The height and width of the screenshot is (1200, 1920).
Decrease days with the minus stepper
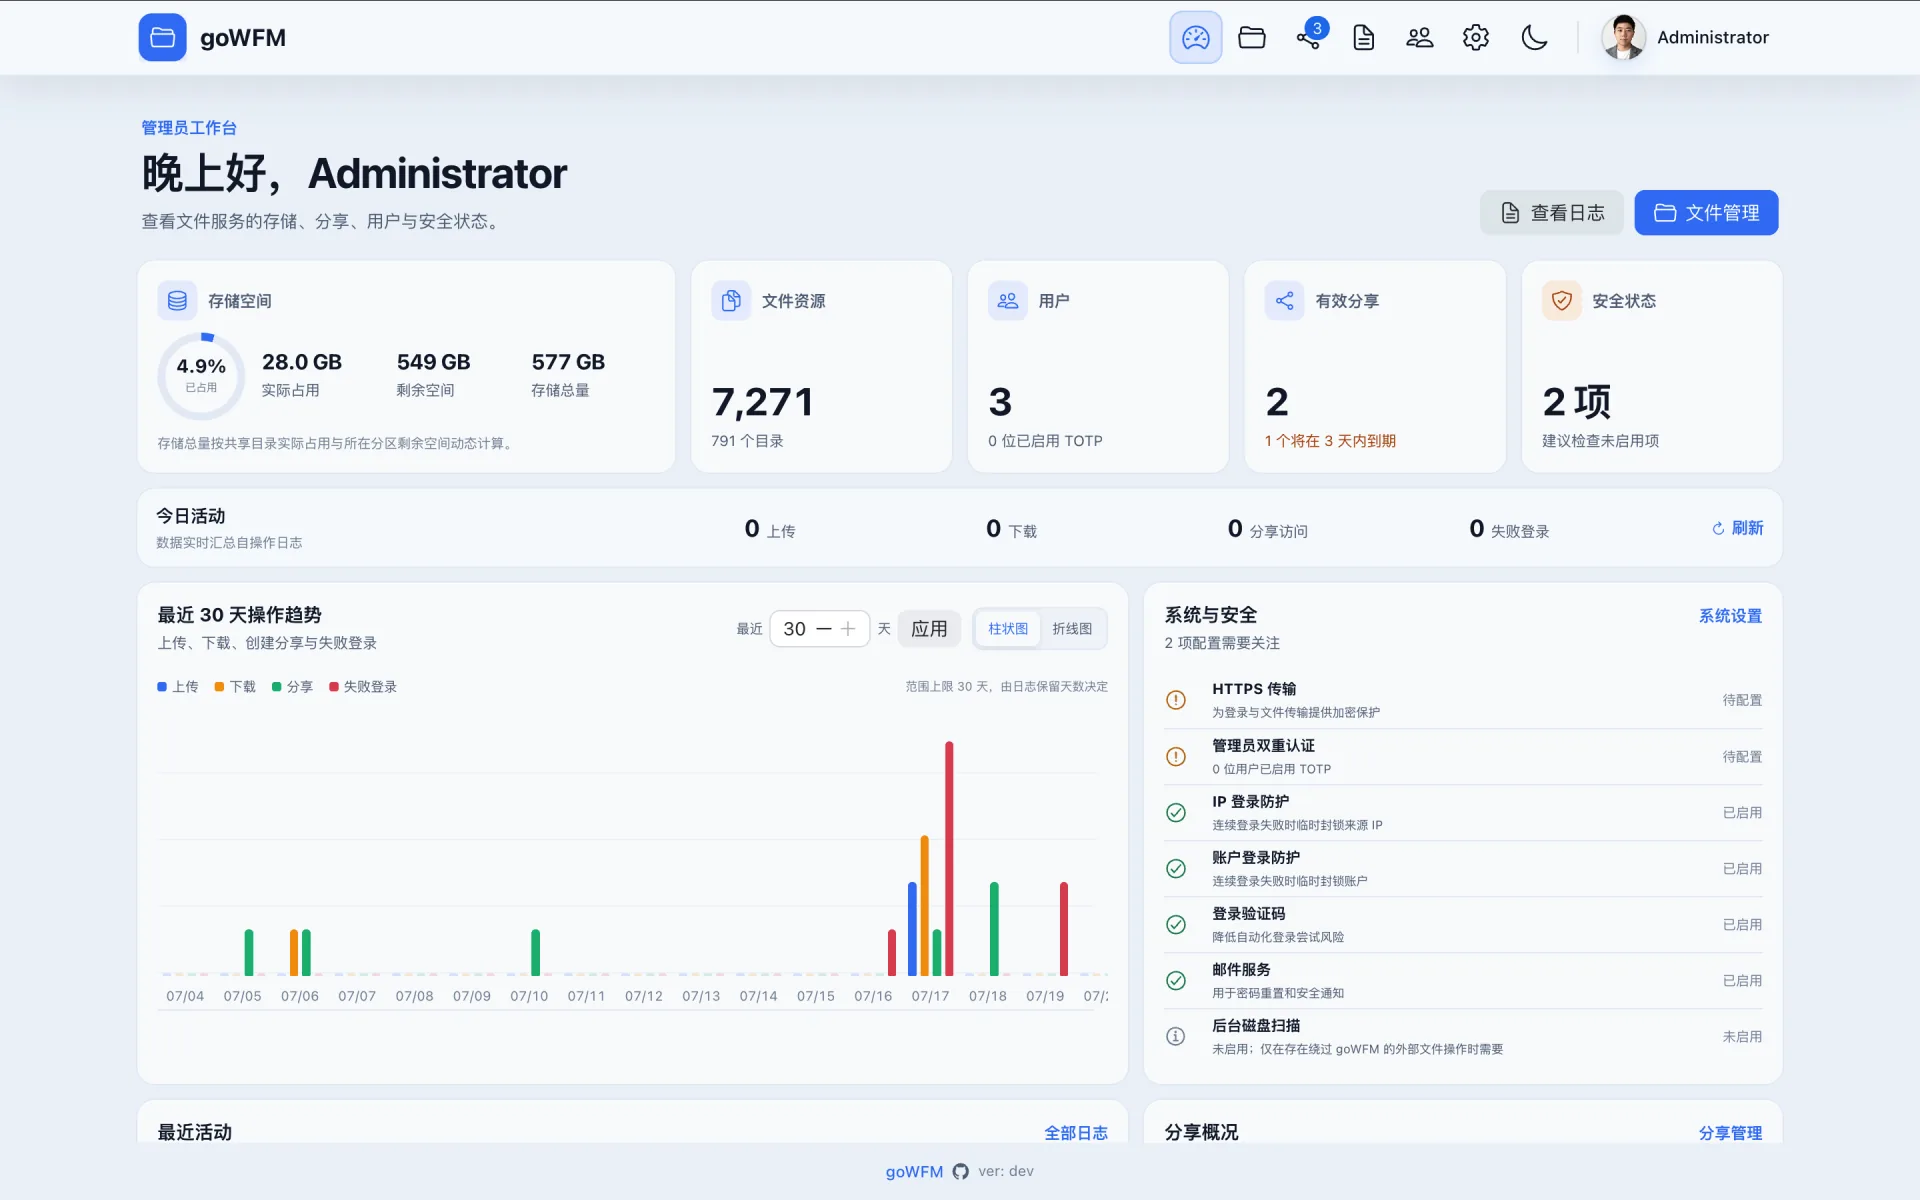pos(824,629)
